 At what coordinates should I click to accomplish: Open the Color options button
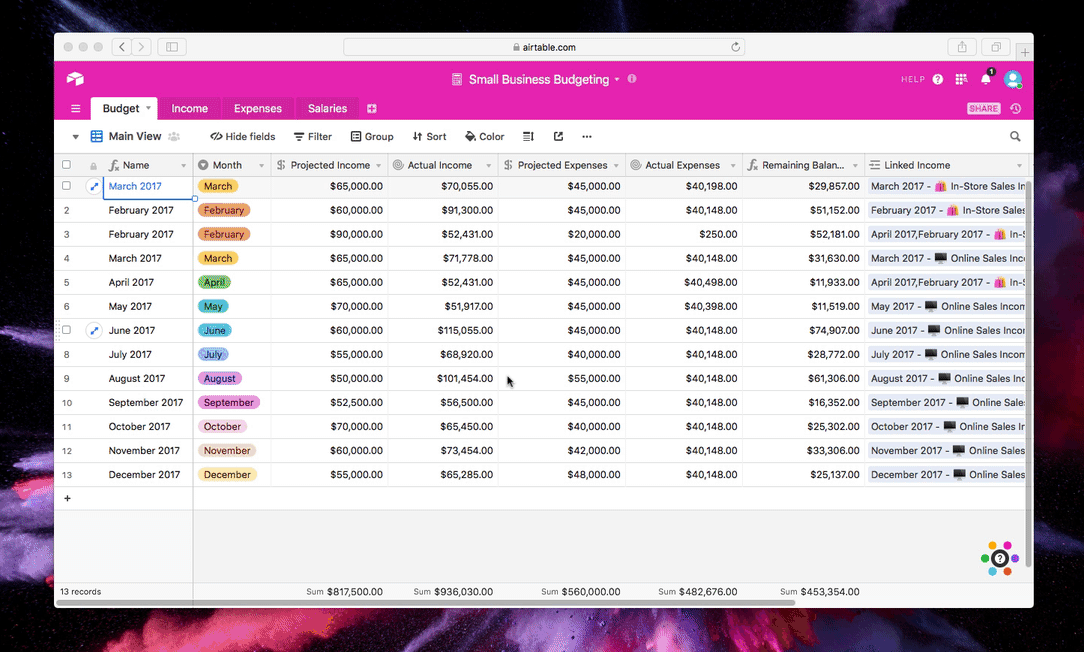click(485, 137)
